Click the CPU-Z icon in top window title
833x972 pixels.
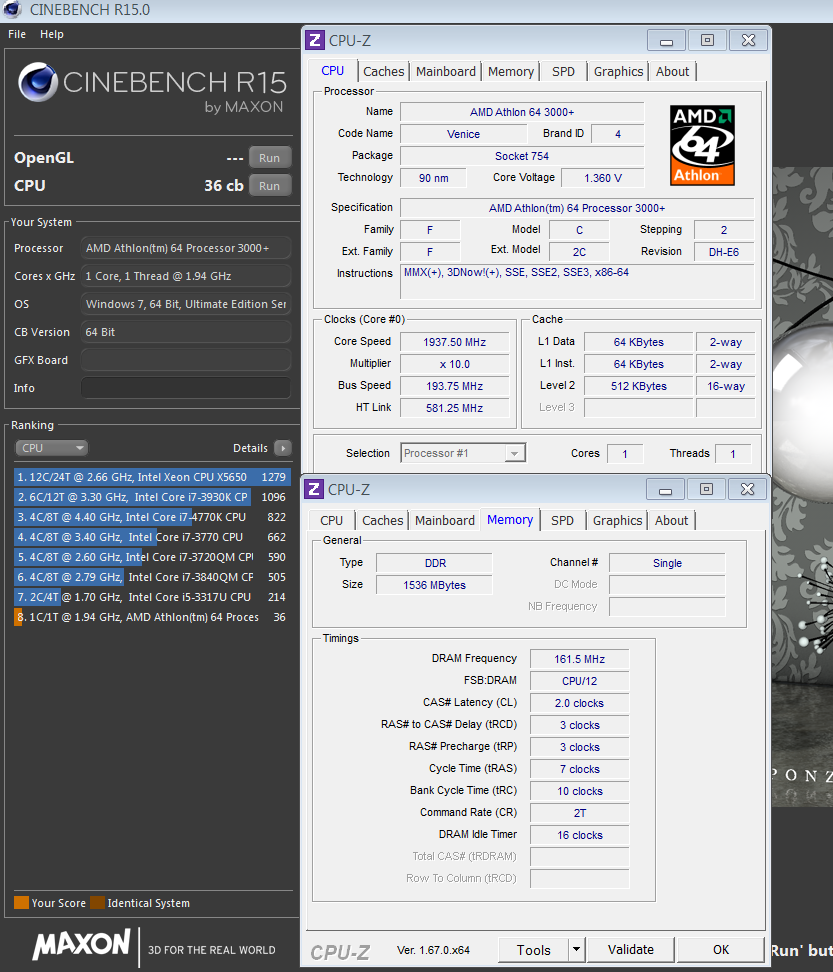click(x=315, y=40)
